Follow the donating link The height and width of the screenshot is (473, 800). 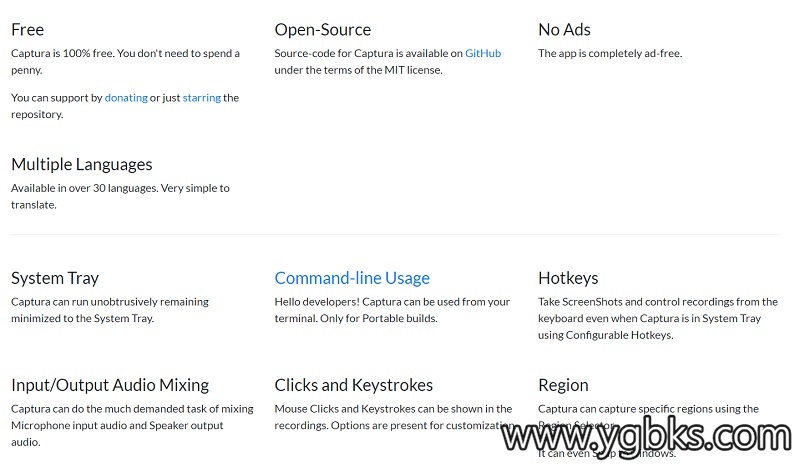[x=126, y=97]
